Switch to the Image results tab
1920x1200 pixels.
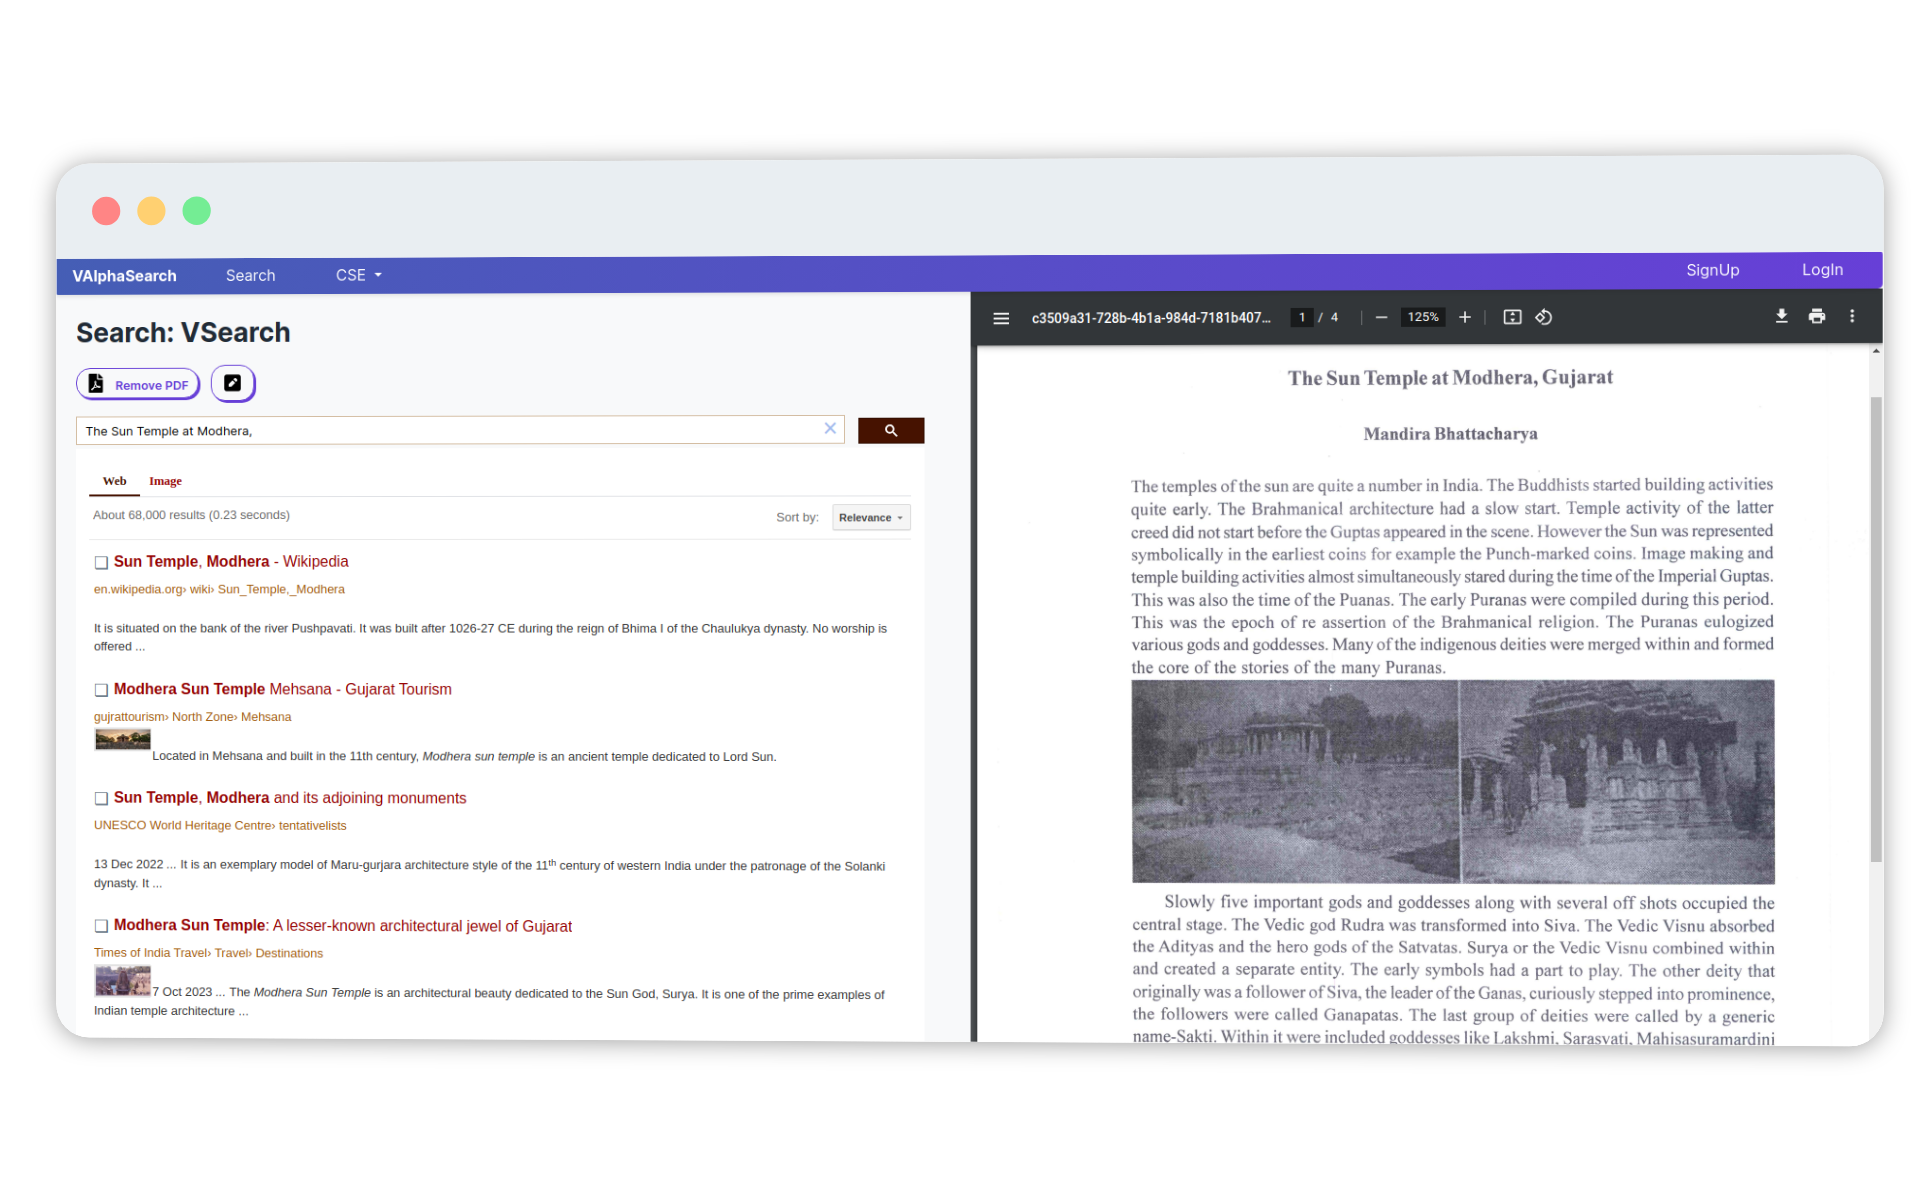[165, 481]
